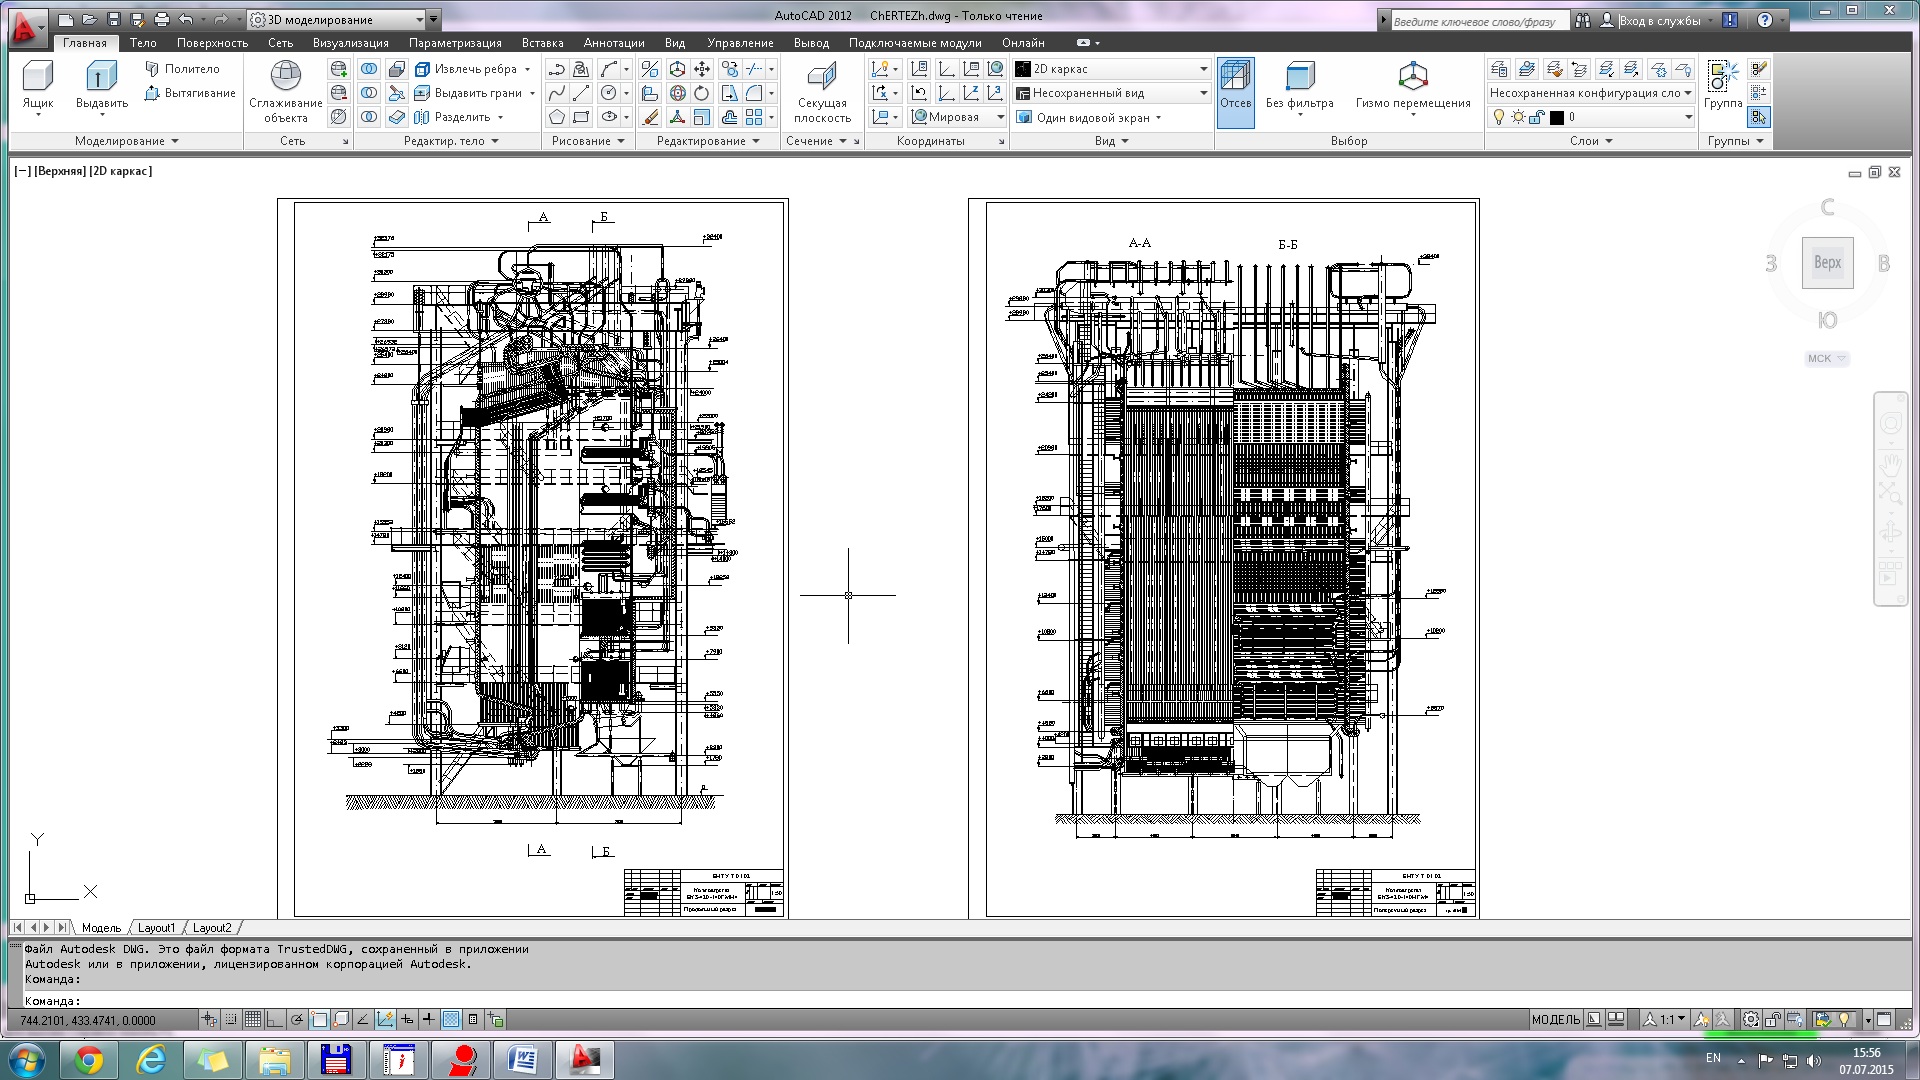Image resolution: width=1920 pixels, height=1080 pixels.
Task: Expand the 2D каркас visual style dropdown
Action: (x=1199, y=69)
